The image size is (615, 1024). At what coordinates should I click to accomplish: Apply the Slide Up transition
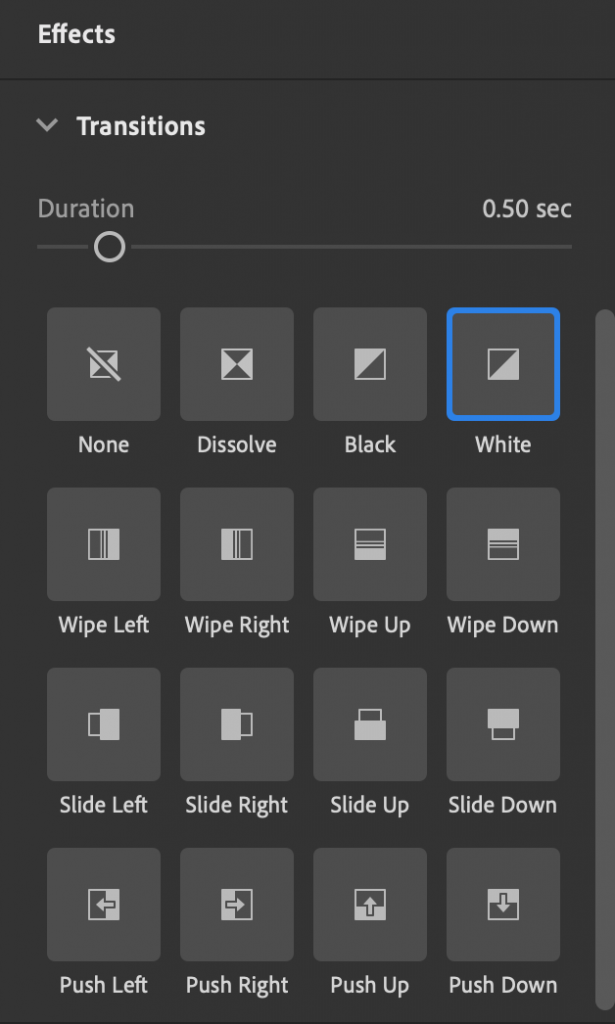click(370, 724)
